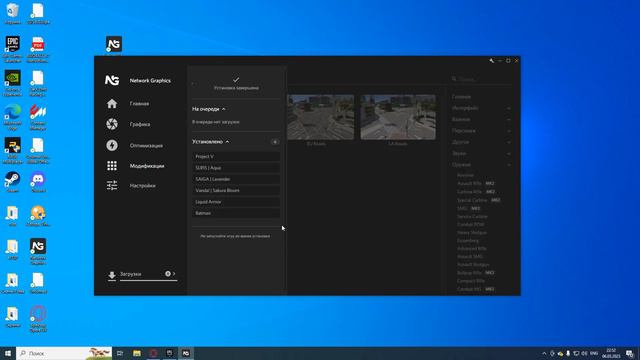This screenshot has height=360, width=640.
Task: Open Task View on the taskbar
Action: point(120,353)
